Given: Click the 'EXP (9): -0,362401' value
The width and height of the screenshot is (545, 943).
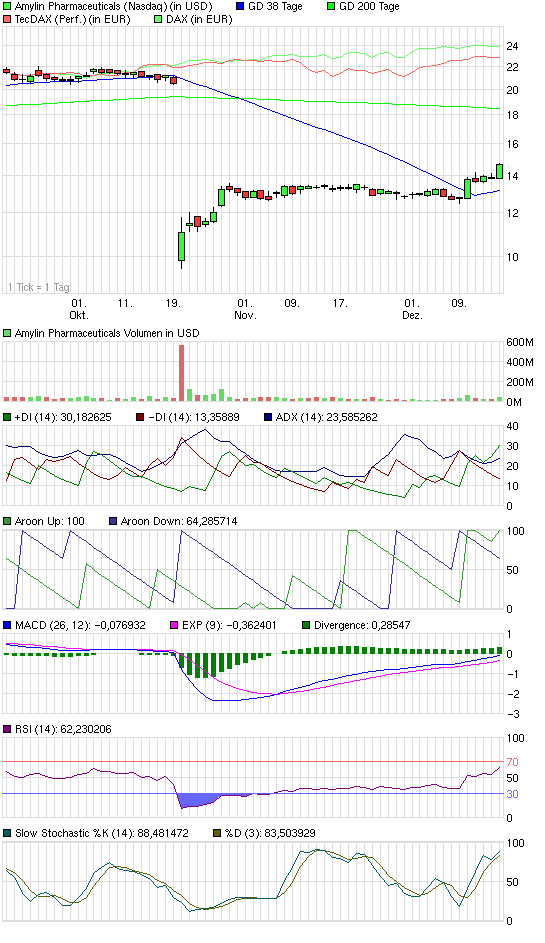Looking at the screenshot, I should pyautogui.click(x=229, y=625).
